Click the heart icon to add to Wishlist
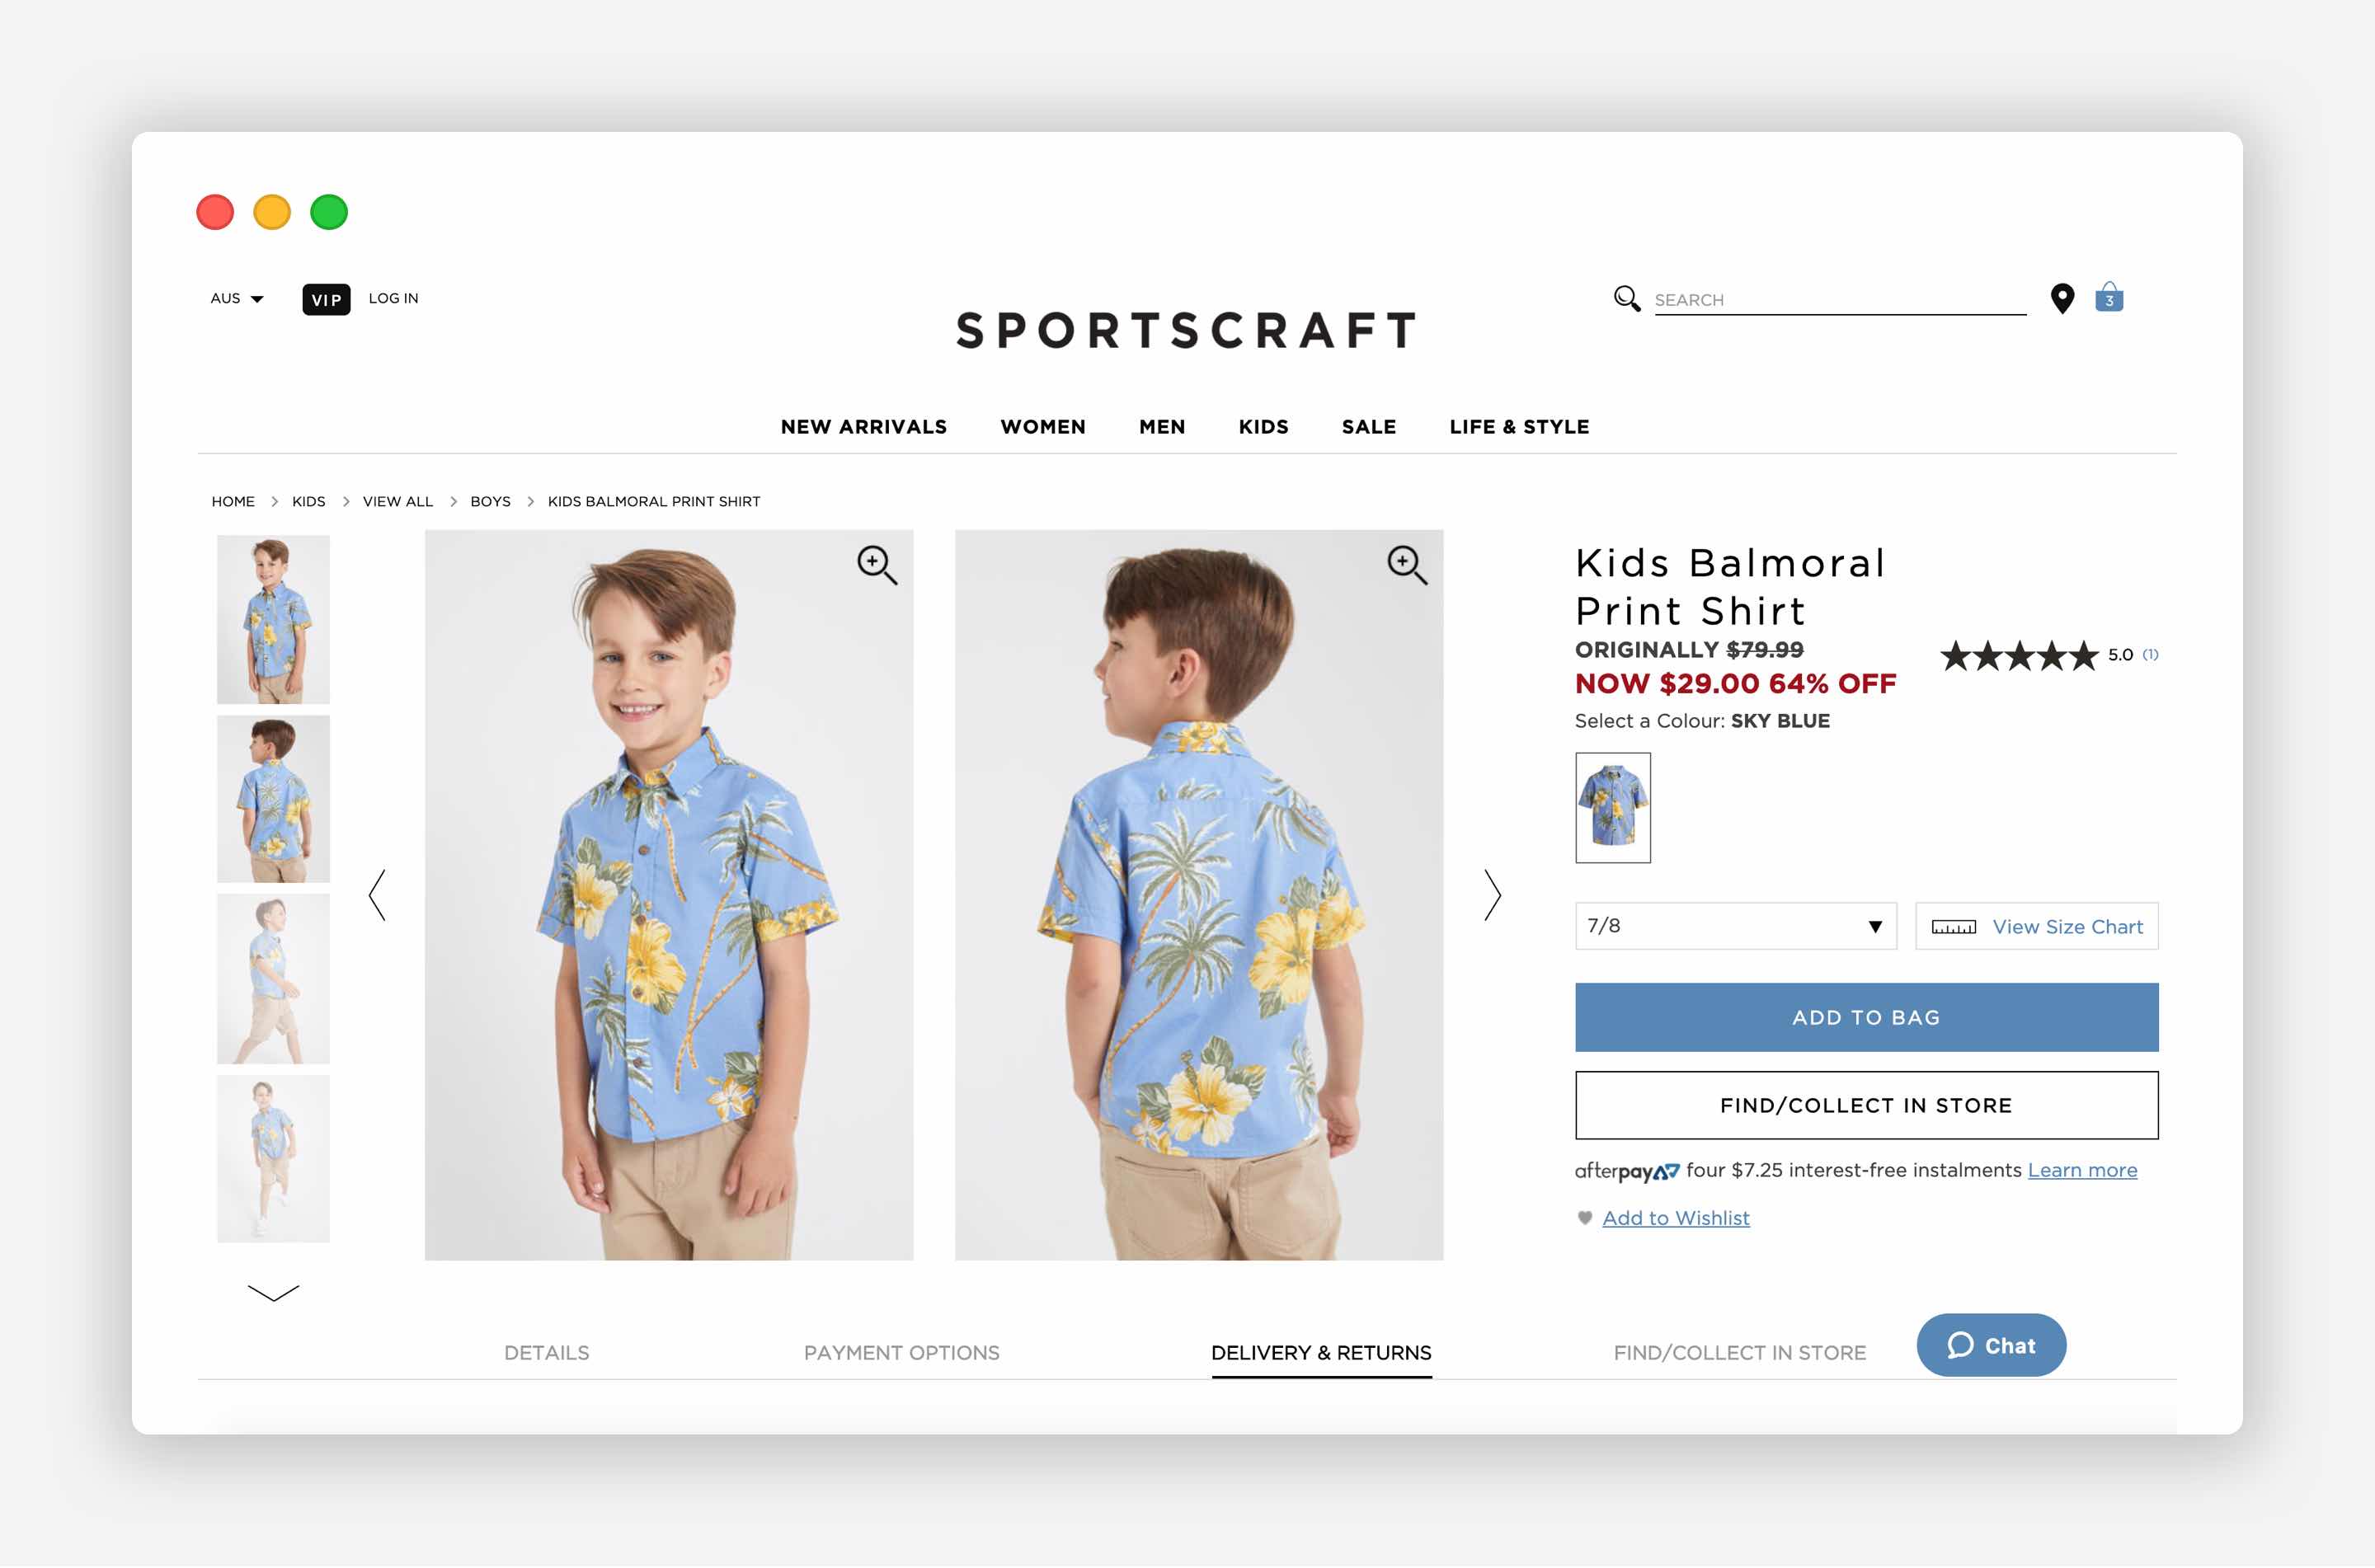Viewport: 2375px width, 1568px height. click(x=1583, y=1218)
